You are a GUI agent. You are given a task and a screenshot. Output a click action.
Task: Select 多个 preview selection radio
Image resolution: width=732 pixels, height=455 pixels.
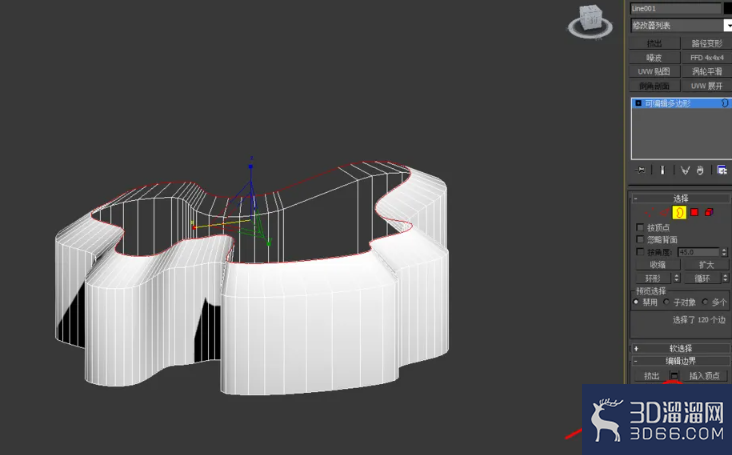[705, 302]
